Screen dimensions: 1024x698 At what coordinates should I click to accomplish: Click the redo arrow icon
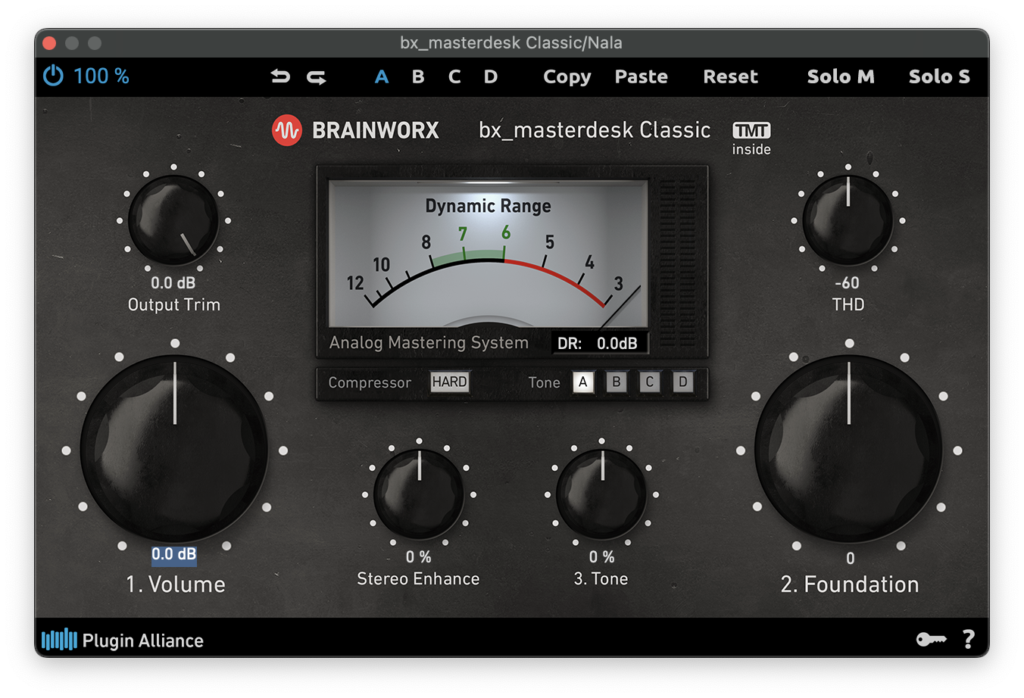coord(316,77)
